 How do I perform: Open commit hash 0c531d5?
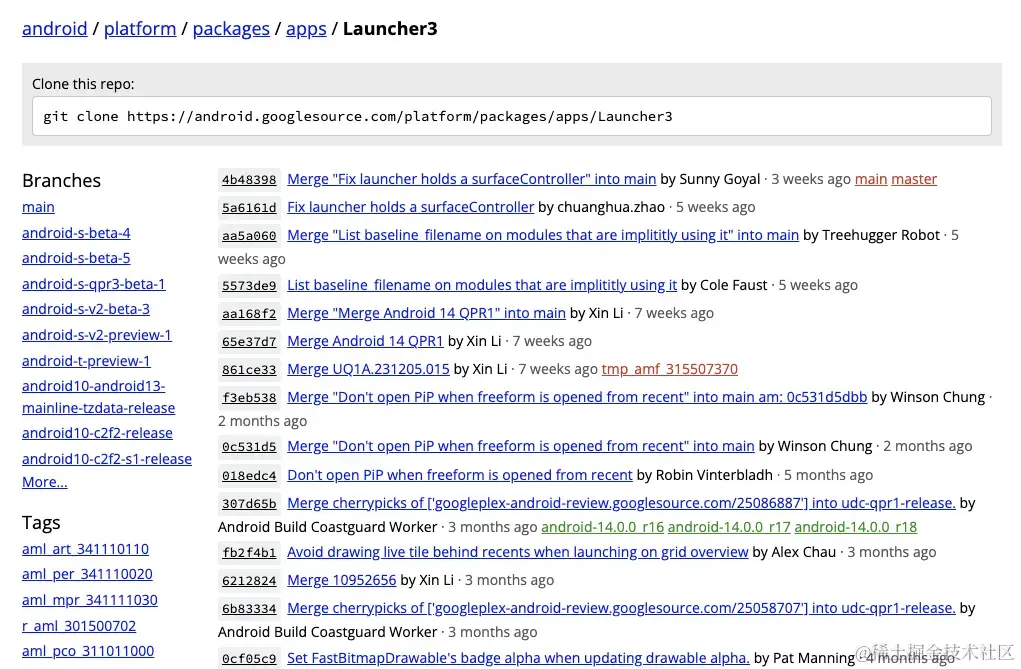(x=249, y=447)
